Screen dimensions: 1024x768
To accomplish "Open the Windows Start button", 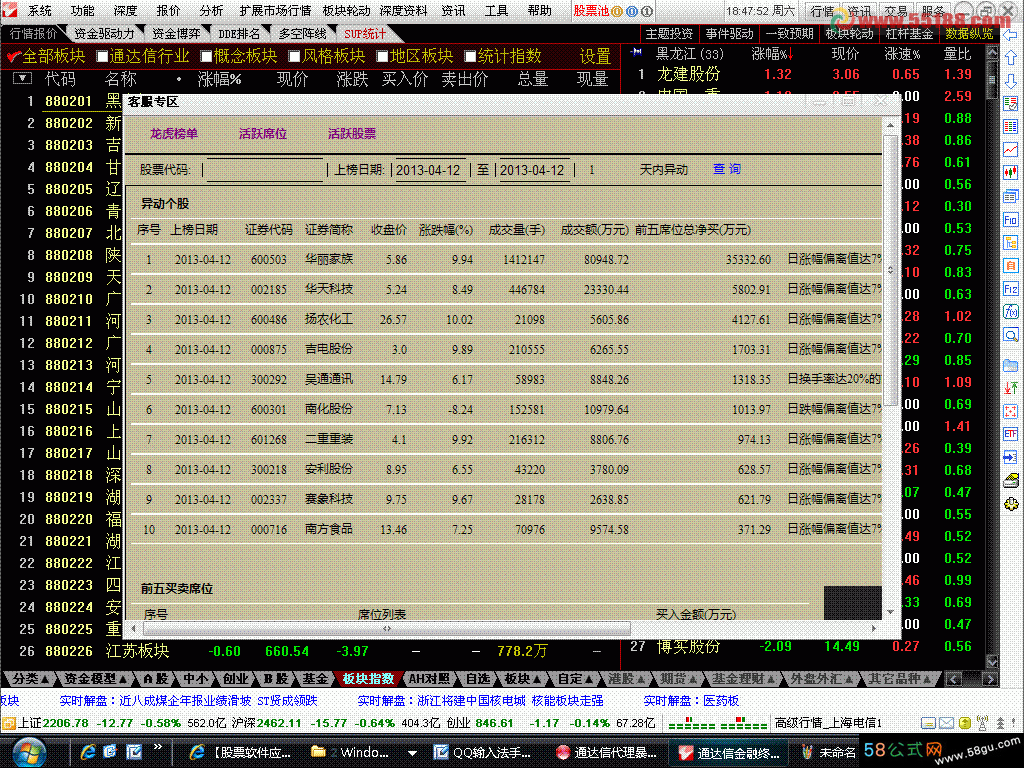I will pos(30,752).
